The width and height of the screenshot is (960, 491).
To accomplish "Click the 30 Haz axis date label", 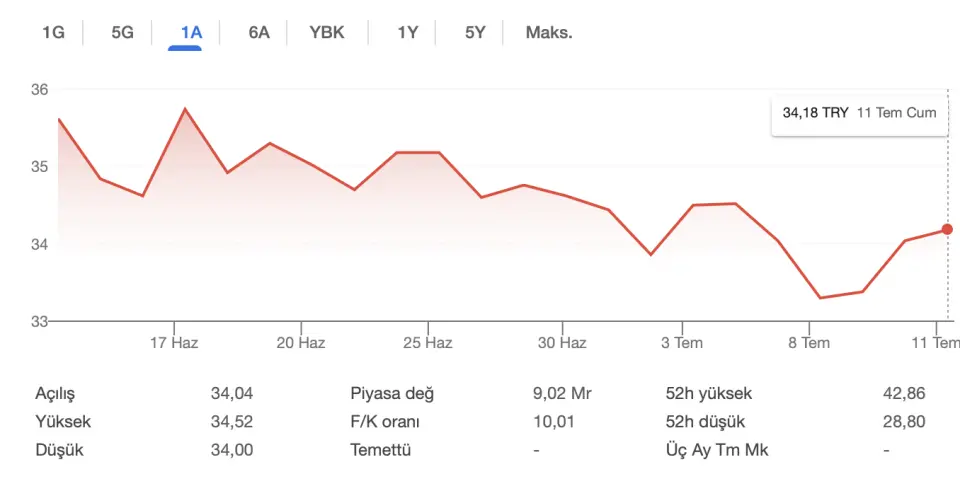I will click(x=562, y=343).
